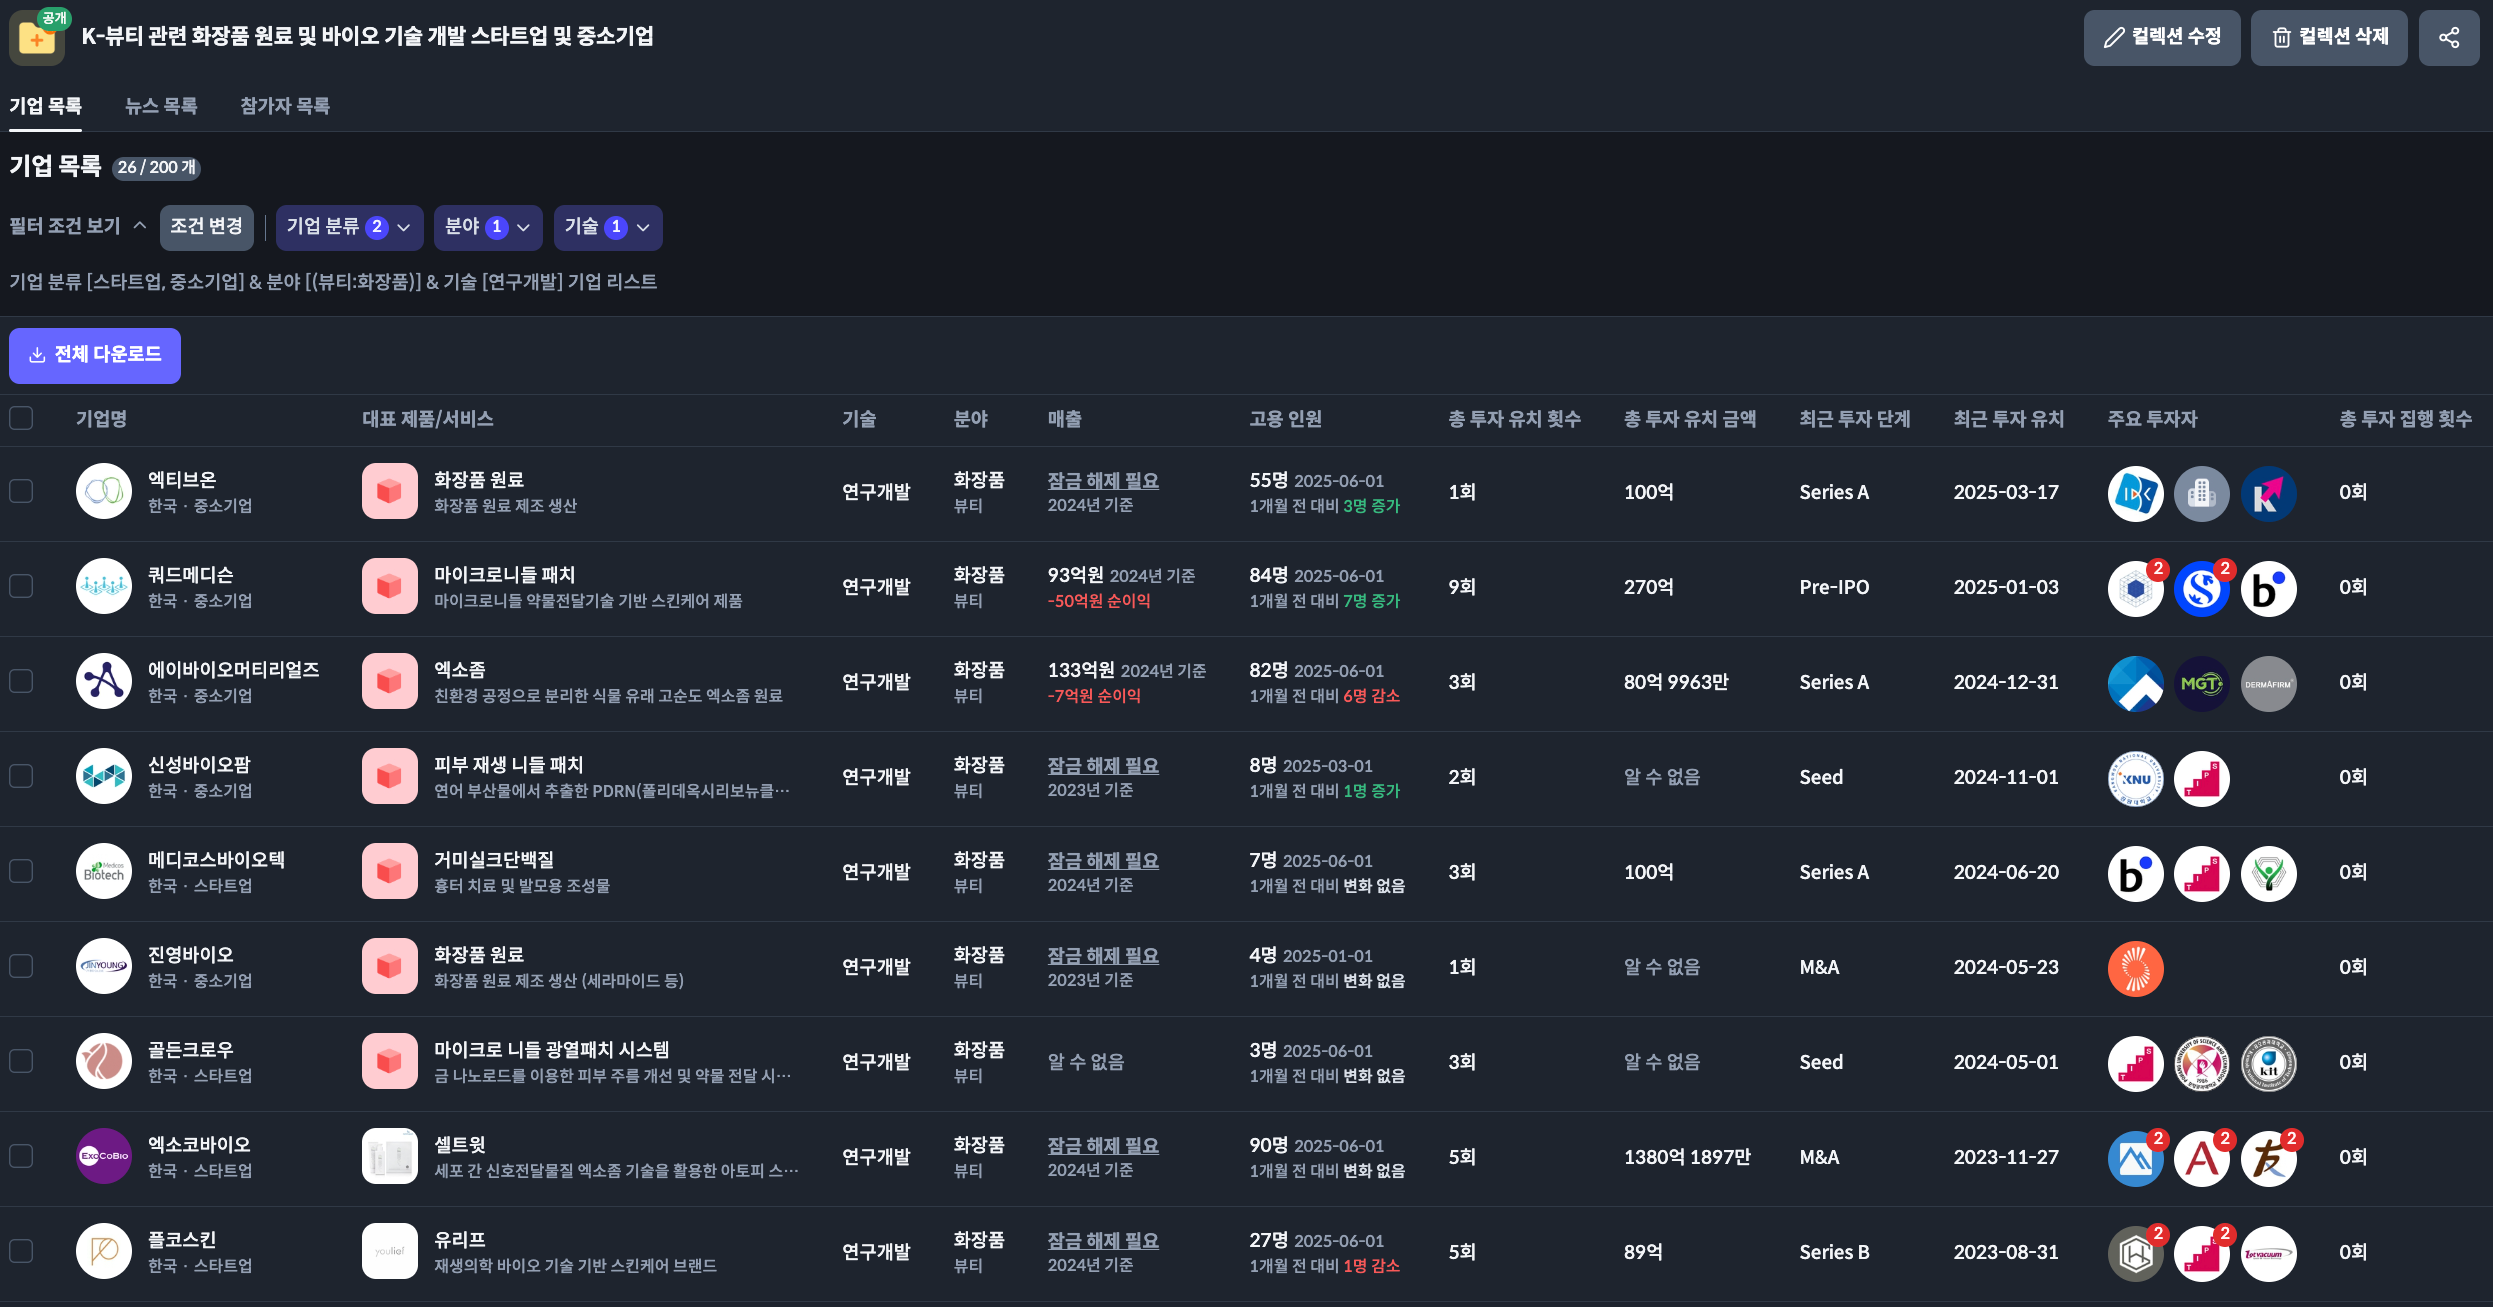Click the collection folder icon at top left
This screenshot has width=2493, height=1307.
[x=37, y=39]
